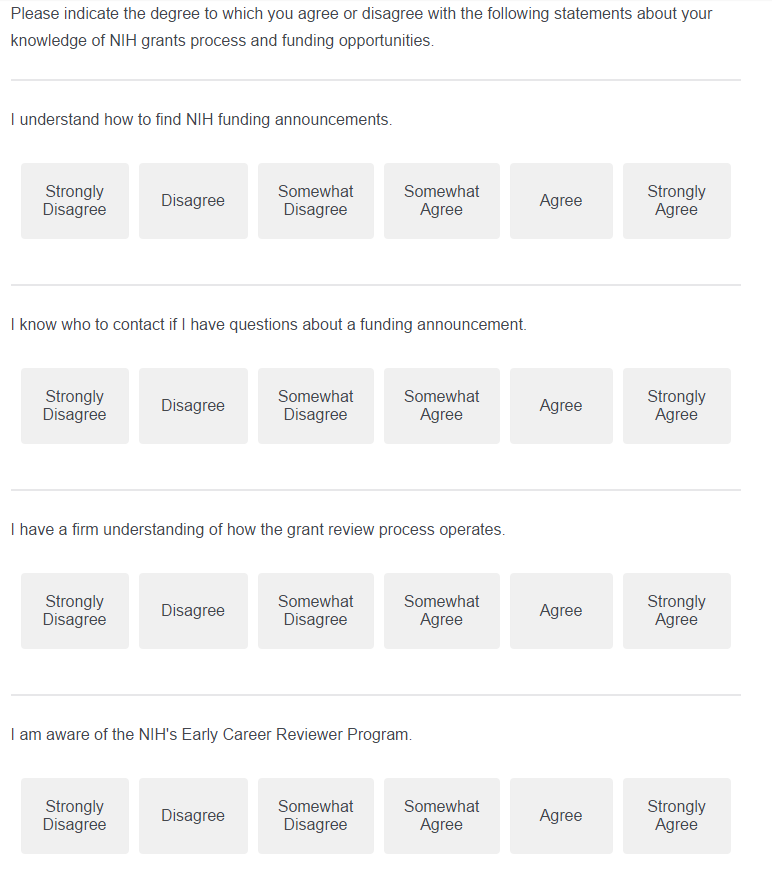Viewport: 772px width, 883px height.
Task: Mark Strongly Agree for grant review process
Action: tap(676, 611)
